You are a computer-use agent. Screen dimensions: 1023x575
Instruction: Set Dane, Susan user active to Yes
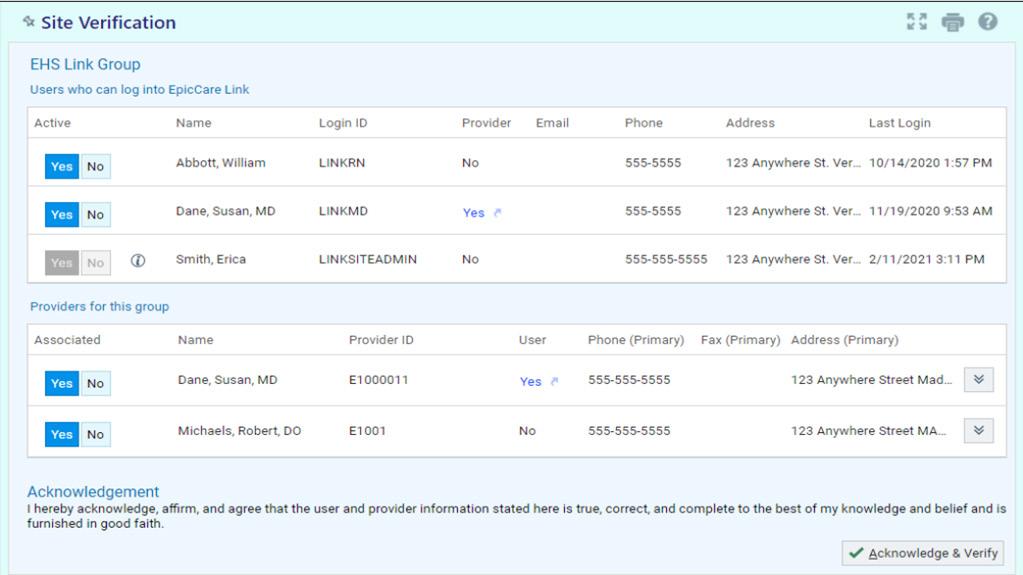[x=62, y=215]
